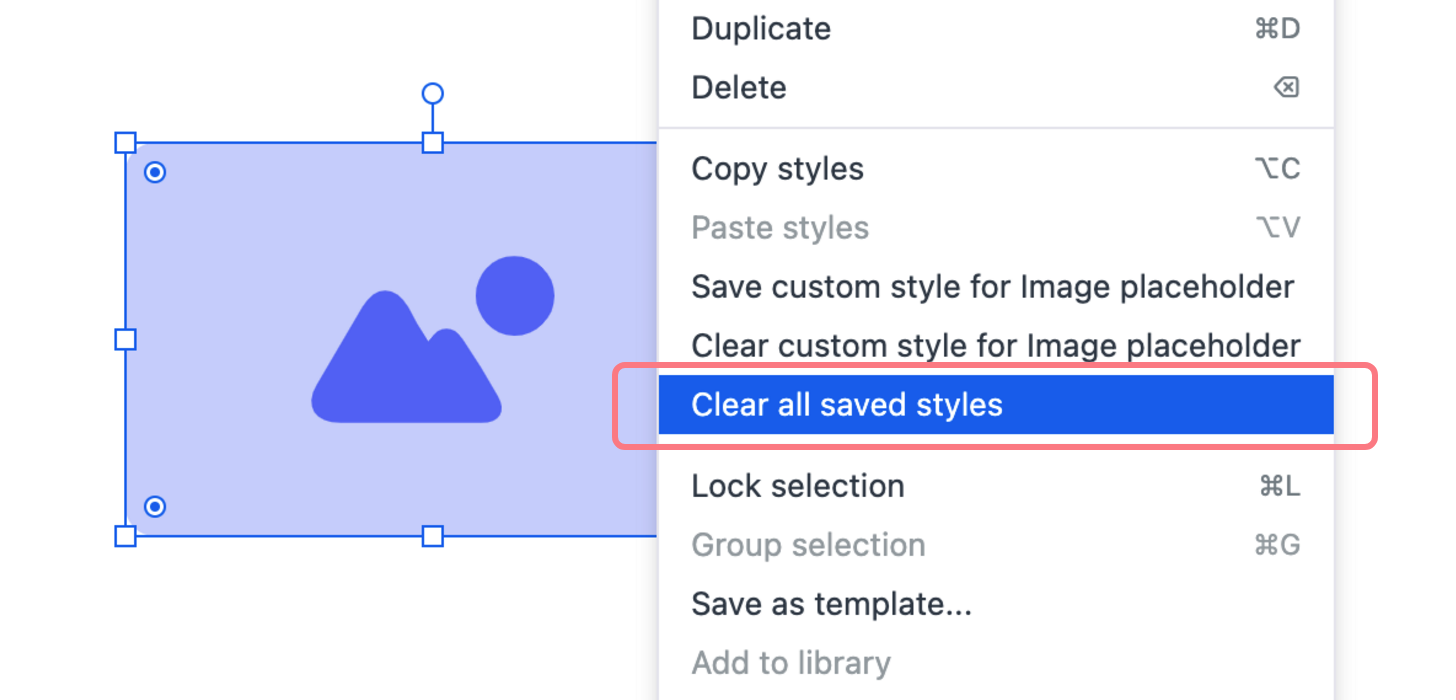Click the left-middle resize handle
Screen dimensions: 1456x700
point(125,339)
